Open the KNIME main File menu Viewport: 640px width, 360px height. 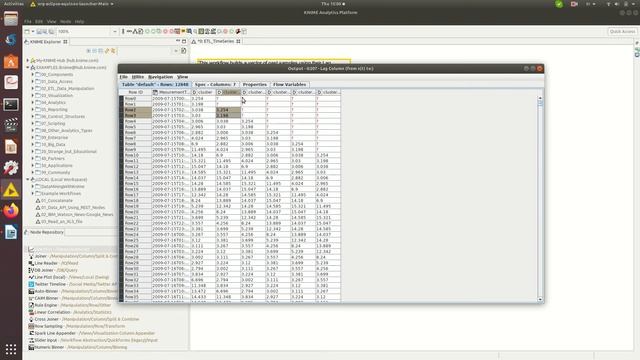[27, 21]
